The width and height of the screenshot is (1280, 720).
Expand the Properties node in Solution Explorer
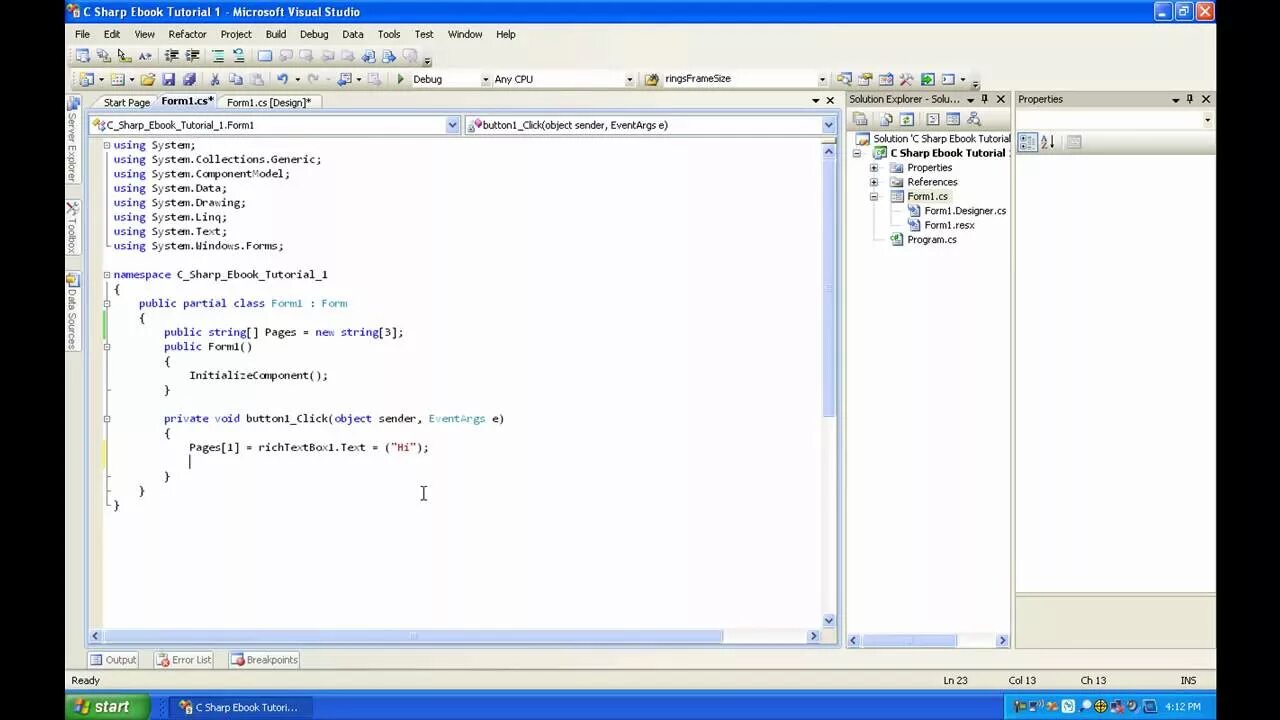(874, 168)
